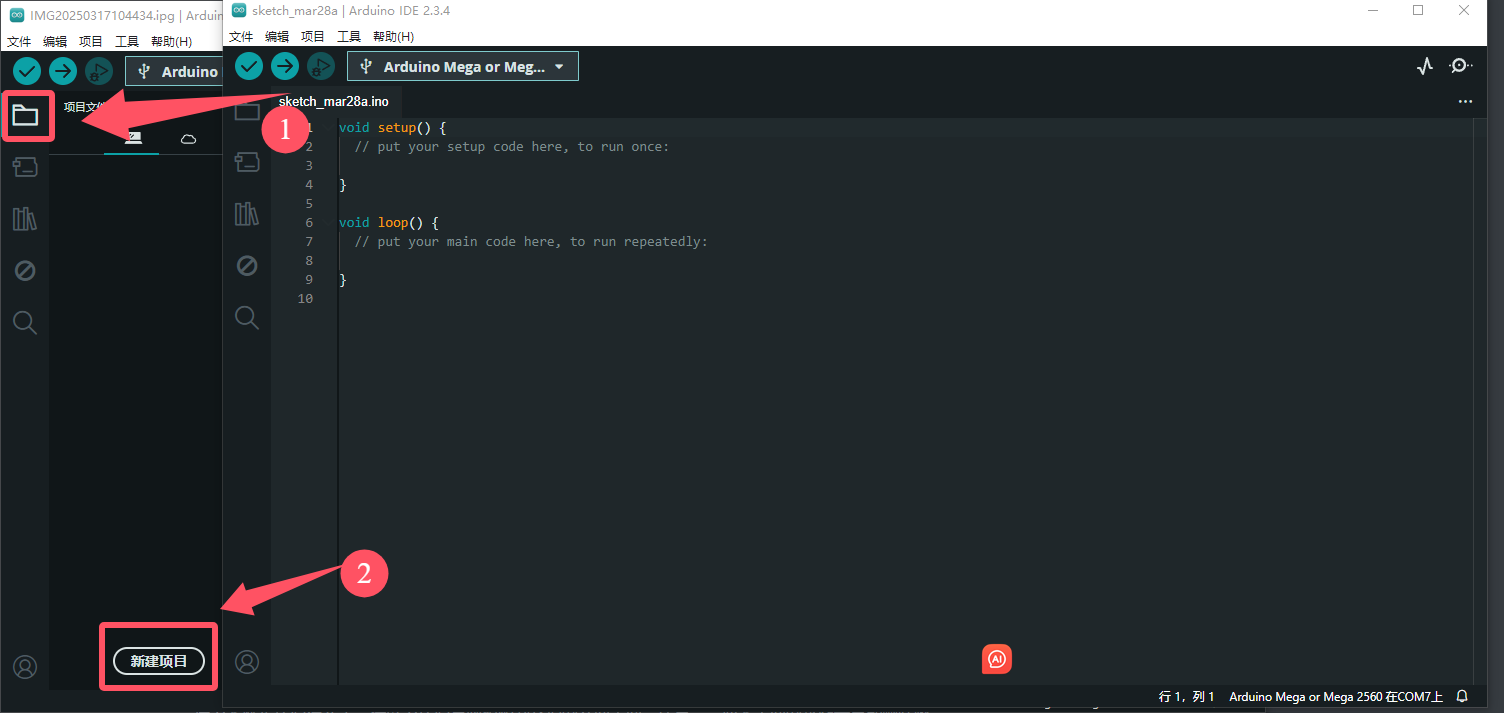Screen dimensions: 1504x713
Task: Click the notification bell in status bar
Action: pyautogui.click(x=1462, y=696)
